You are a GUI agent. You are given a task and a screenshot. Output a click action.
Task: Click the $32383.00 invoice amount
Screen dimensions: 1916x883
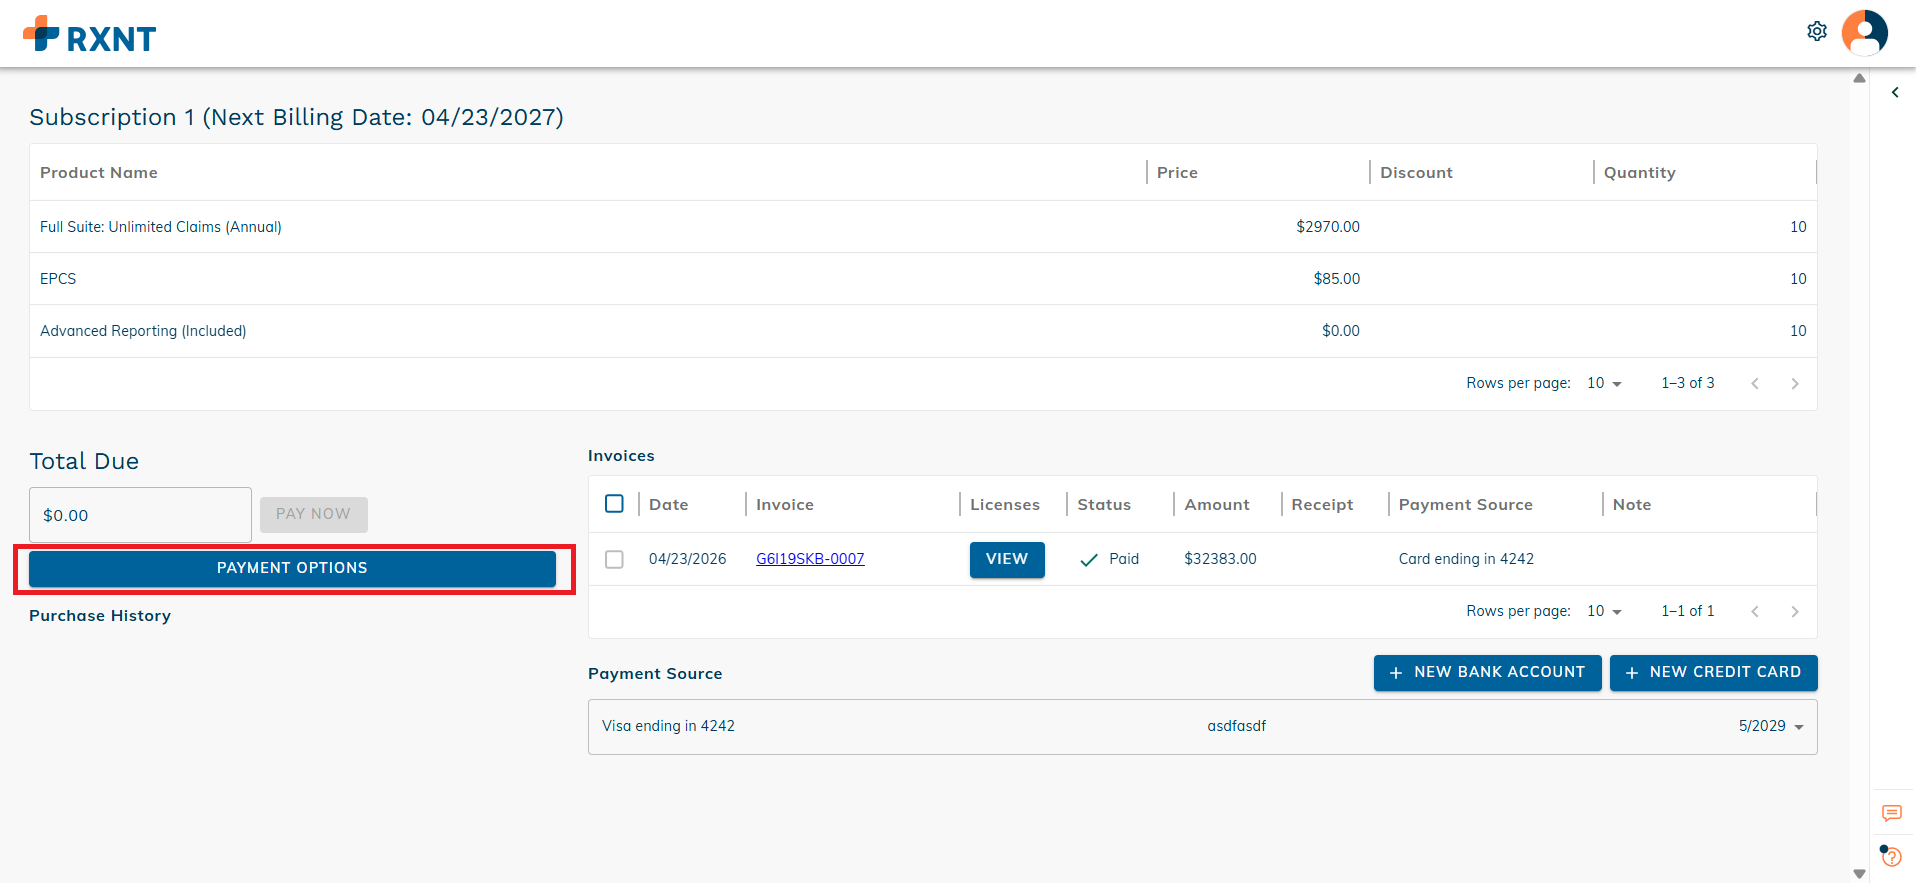pos(1220,559)
